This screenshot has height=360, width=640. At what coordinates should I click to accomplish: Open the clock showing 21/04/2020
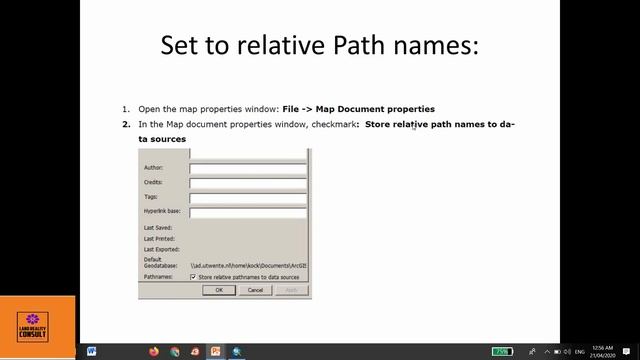[x=602, y=352]
